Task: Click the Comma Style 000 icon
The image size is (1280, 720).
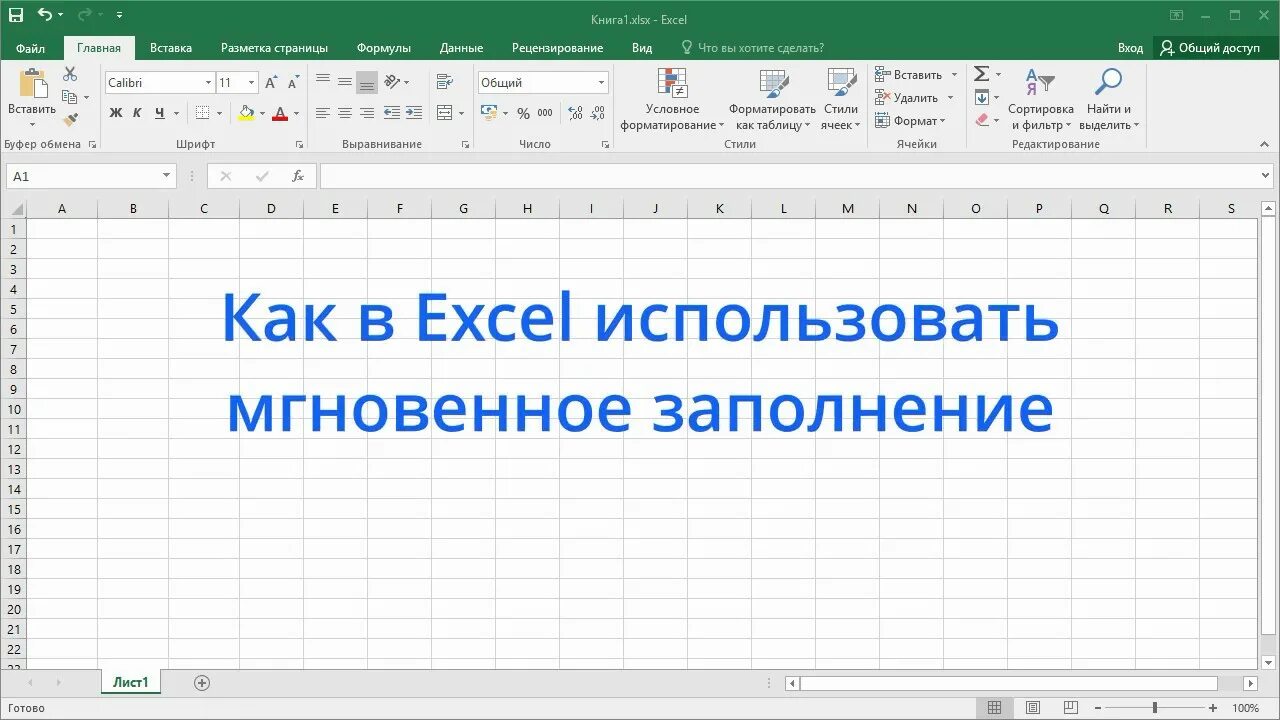Action: click(x=546, y=114)
